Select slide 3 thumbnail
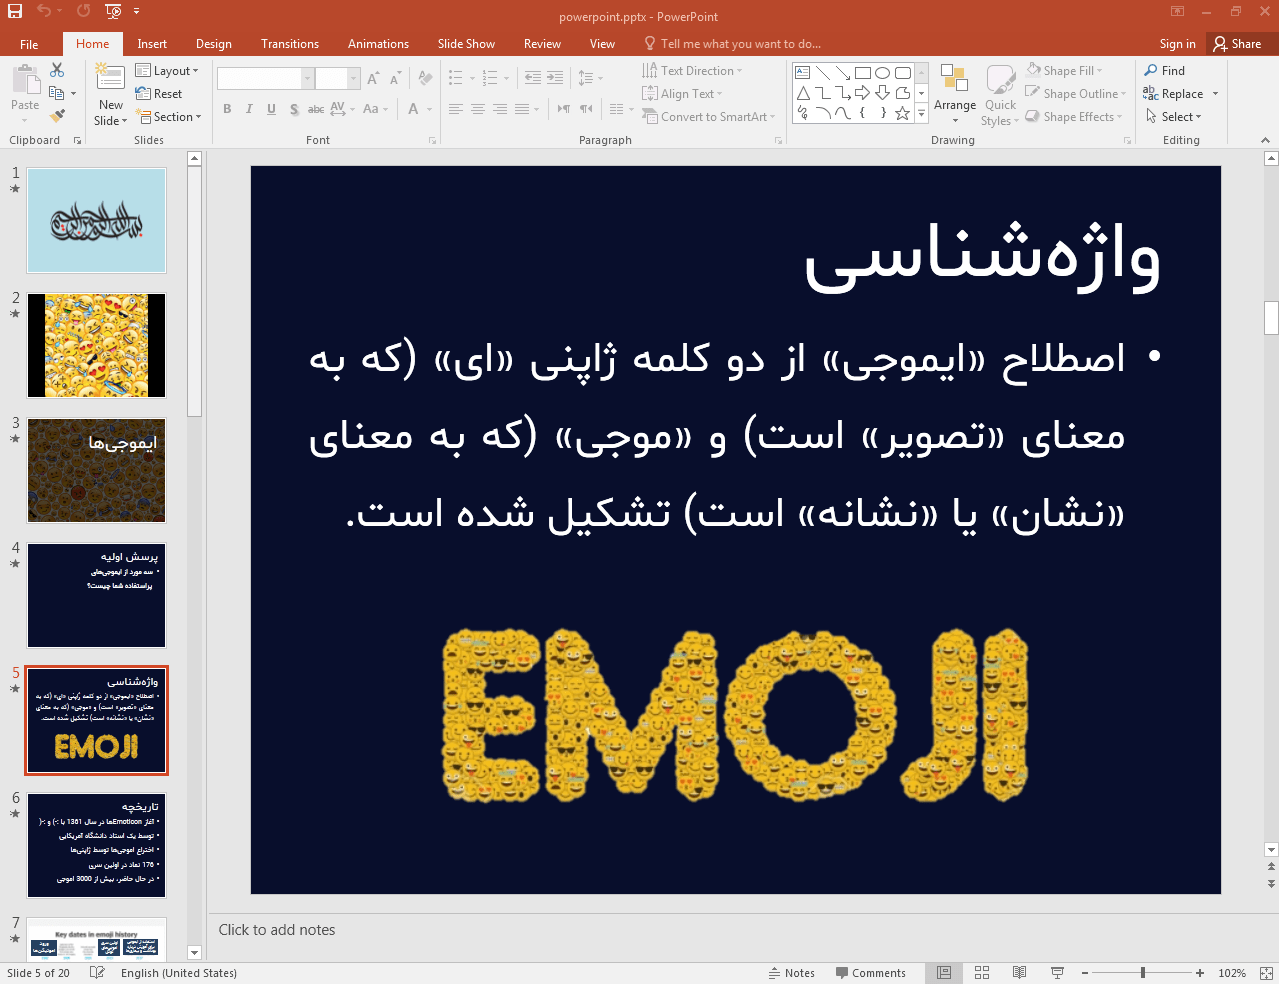1279x984 pixels. [x=96, y=470]
